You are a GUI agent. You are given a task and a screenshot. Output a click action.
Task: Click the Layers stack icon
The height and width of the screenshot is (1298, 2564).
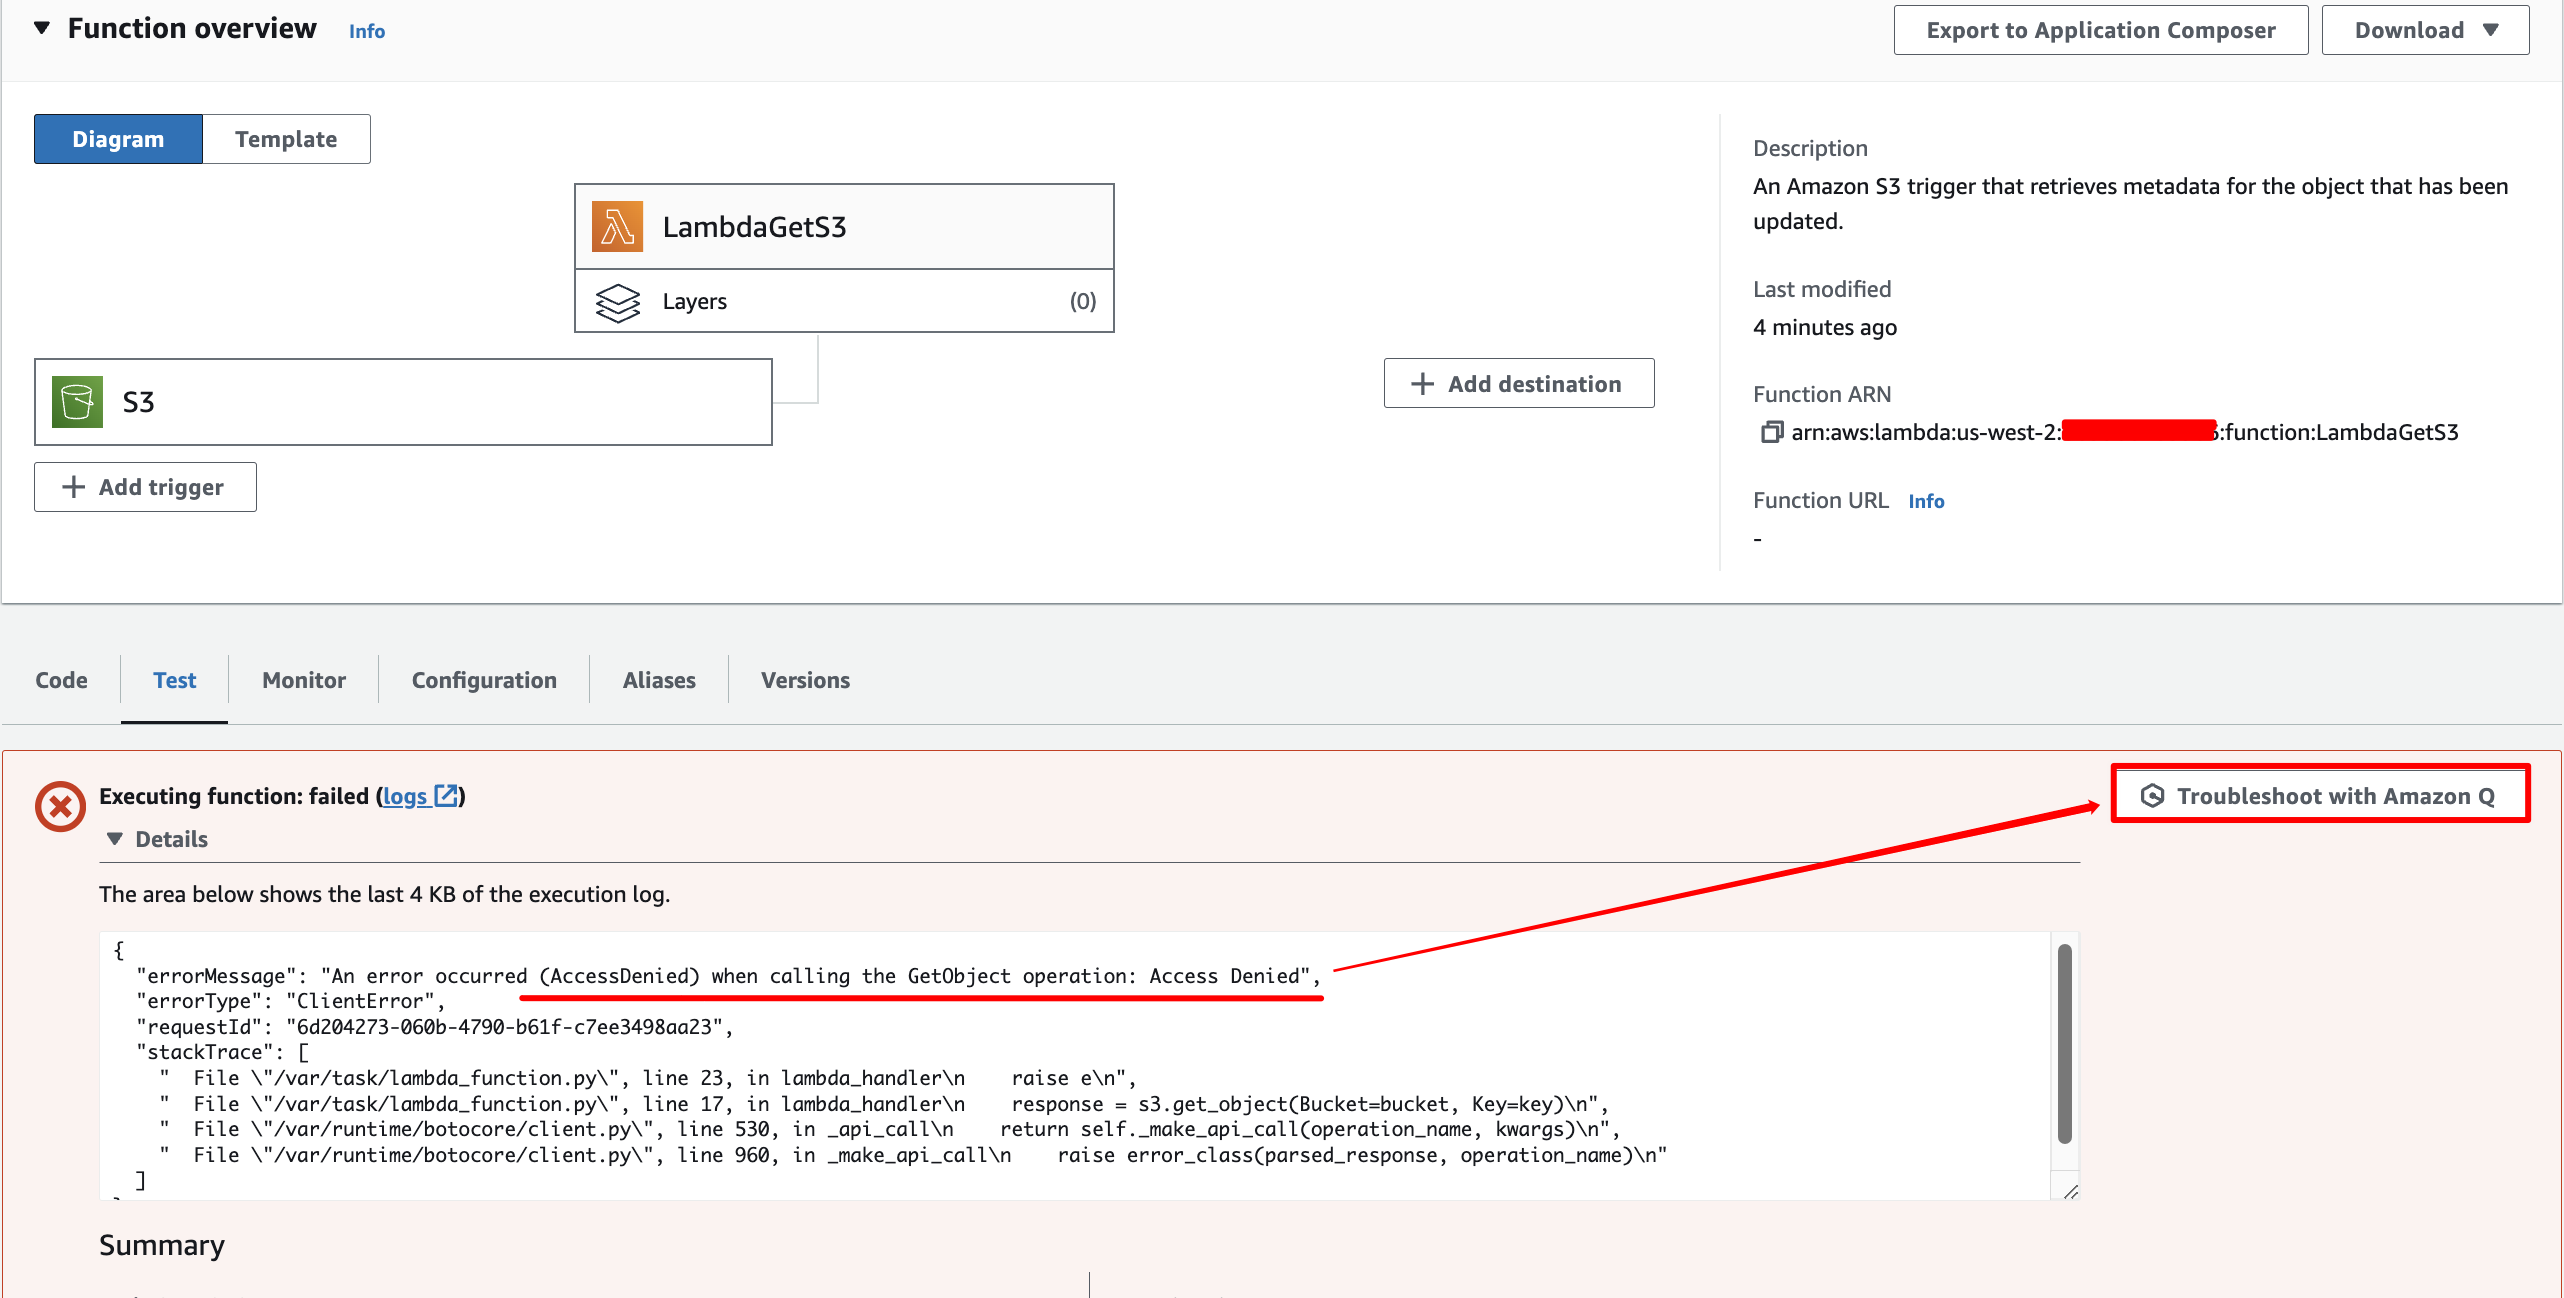coord(617,302)
